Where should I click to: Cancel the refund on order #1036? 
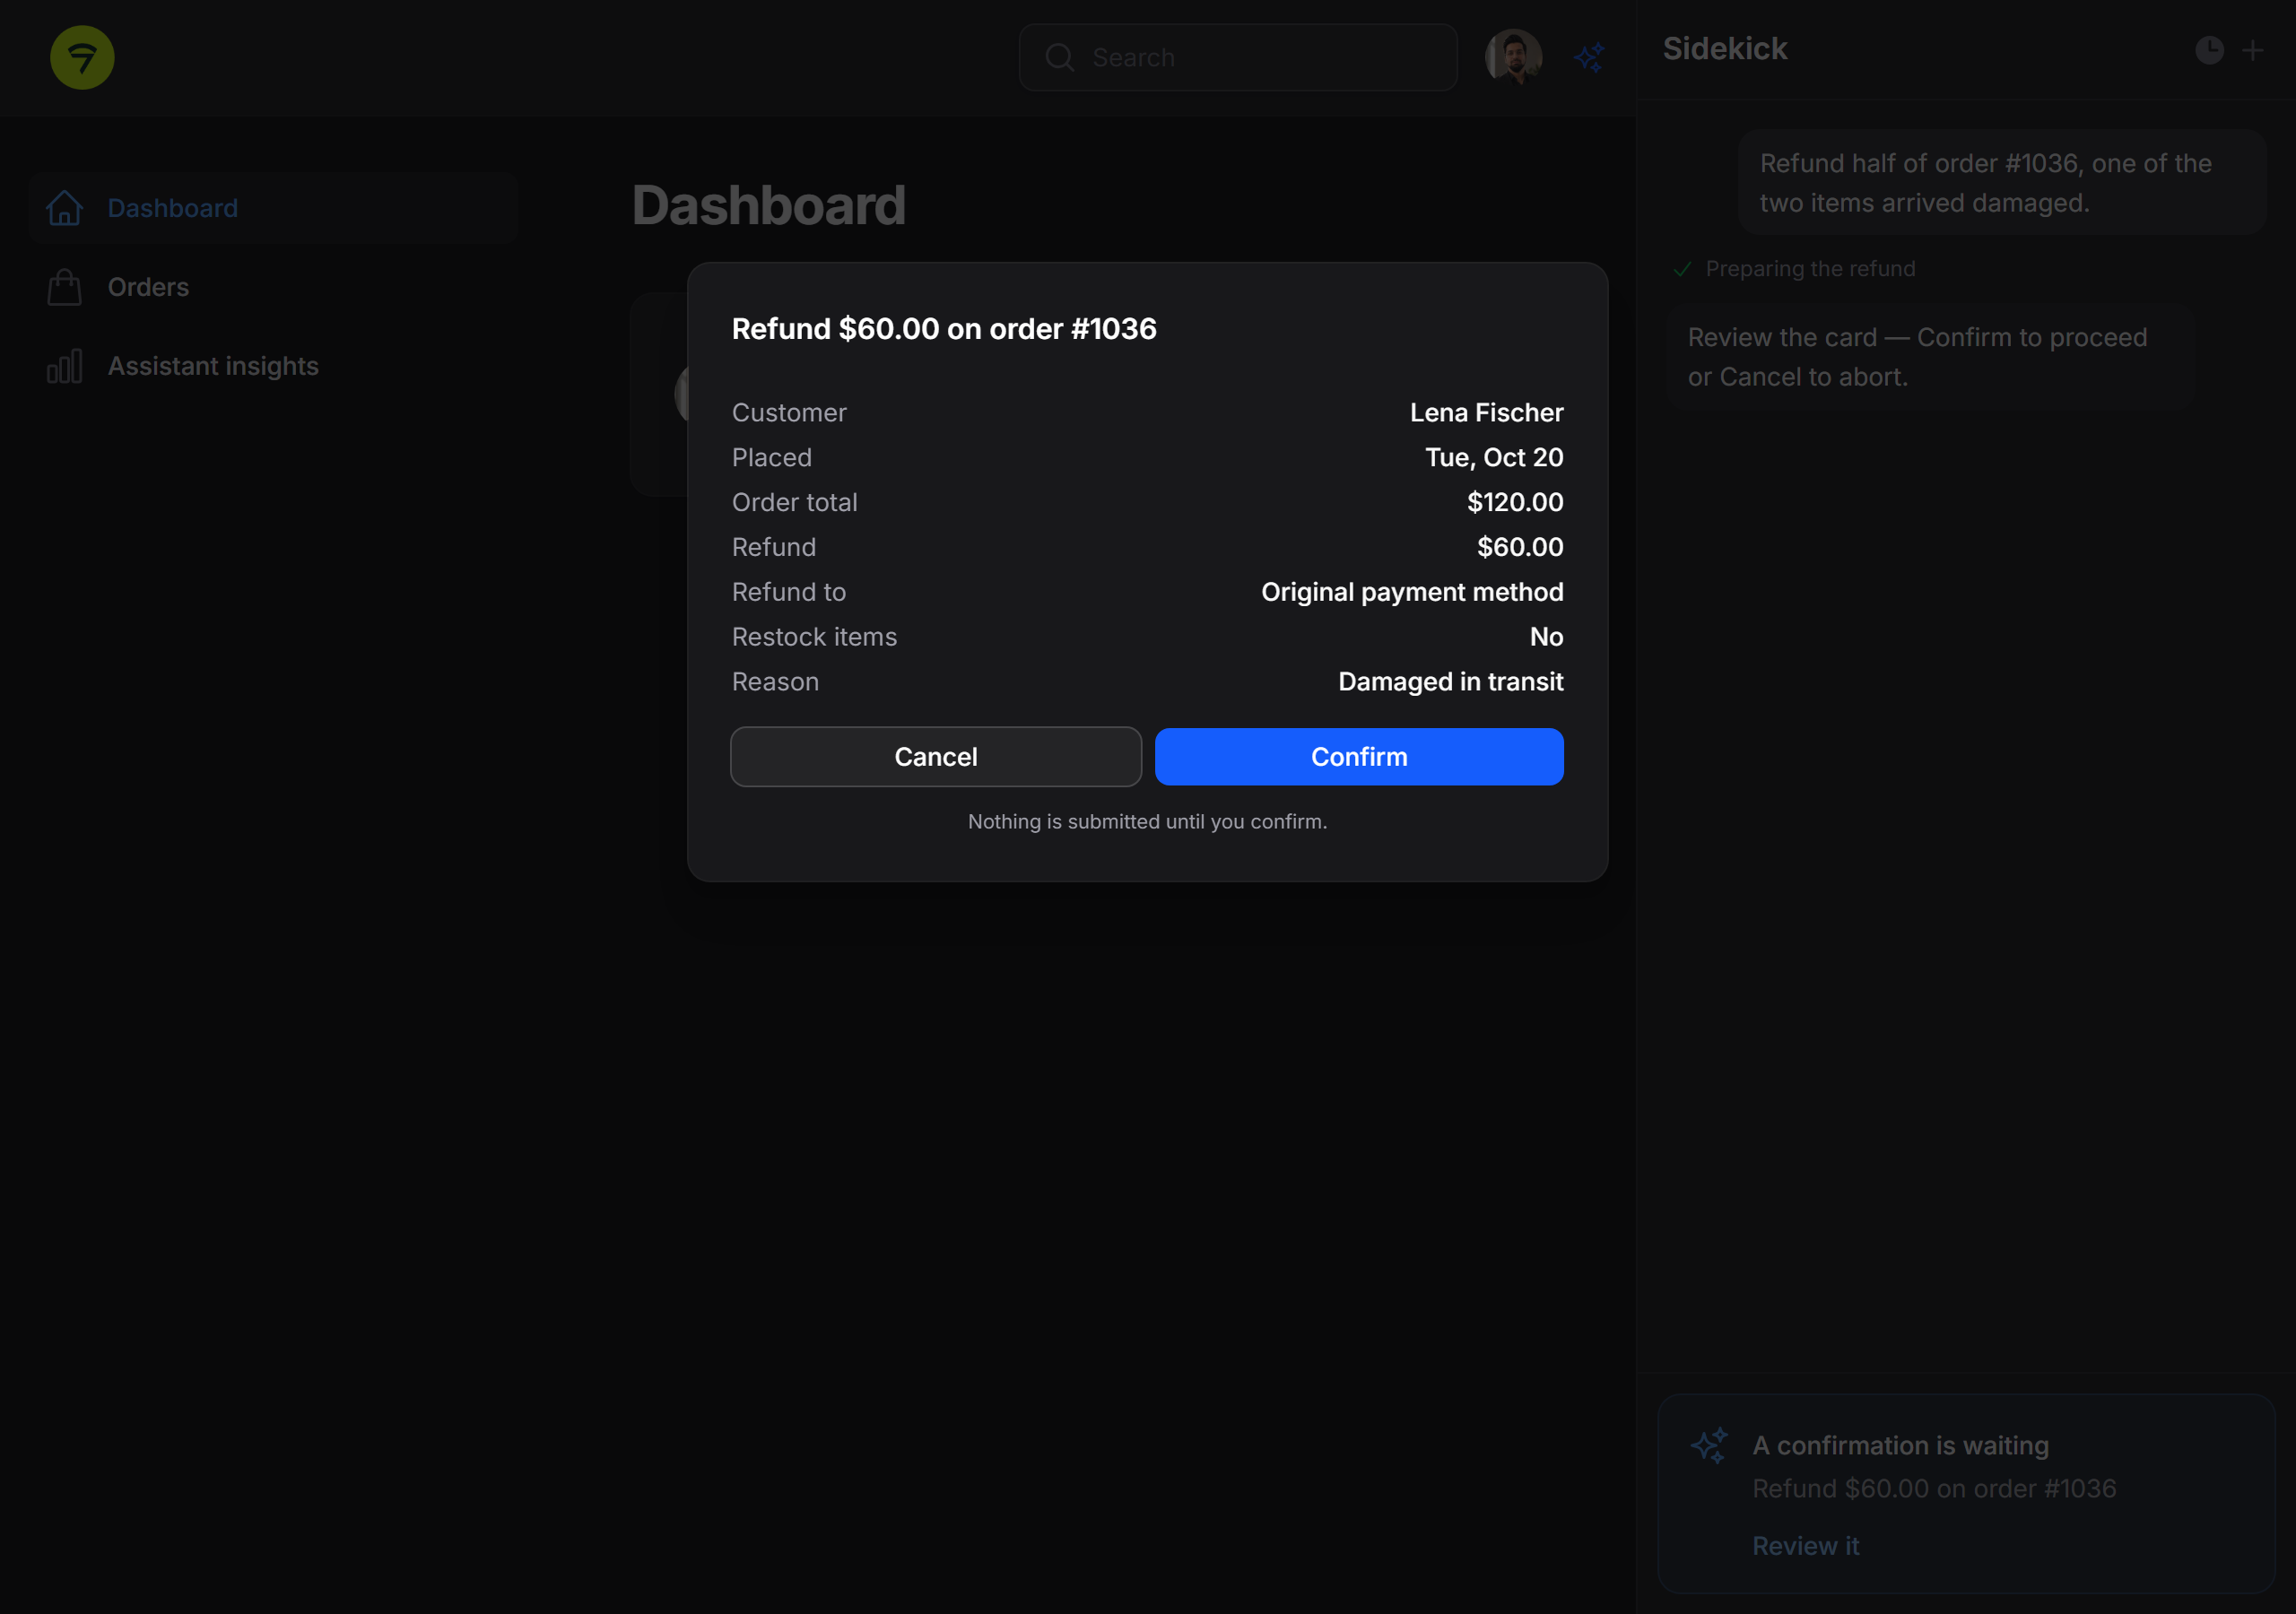pyautogui.click(x=936, y=757)
